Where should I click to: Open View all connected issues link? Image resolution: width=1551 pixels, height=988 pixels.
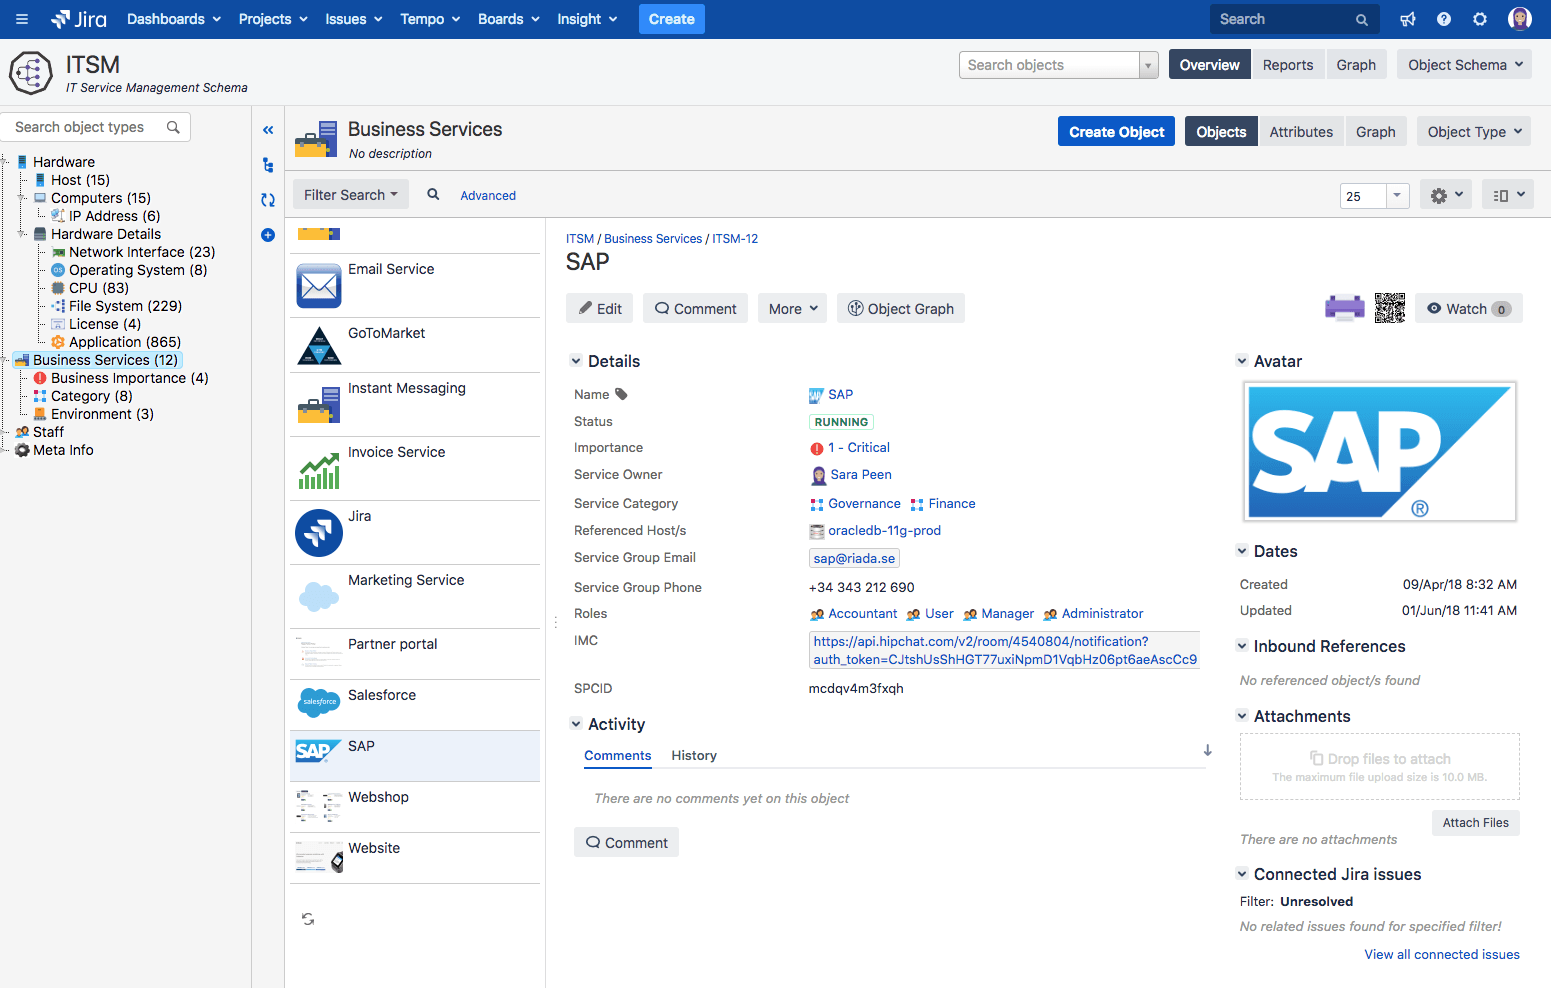(1441, 955)
